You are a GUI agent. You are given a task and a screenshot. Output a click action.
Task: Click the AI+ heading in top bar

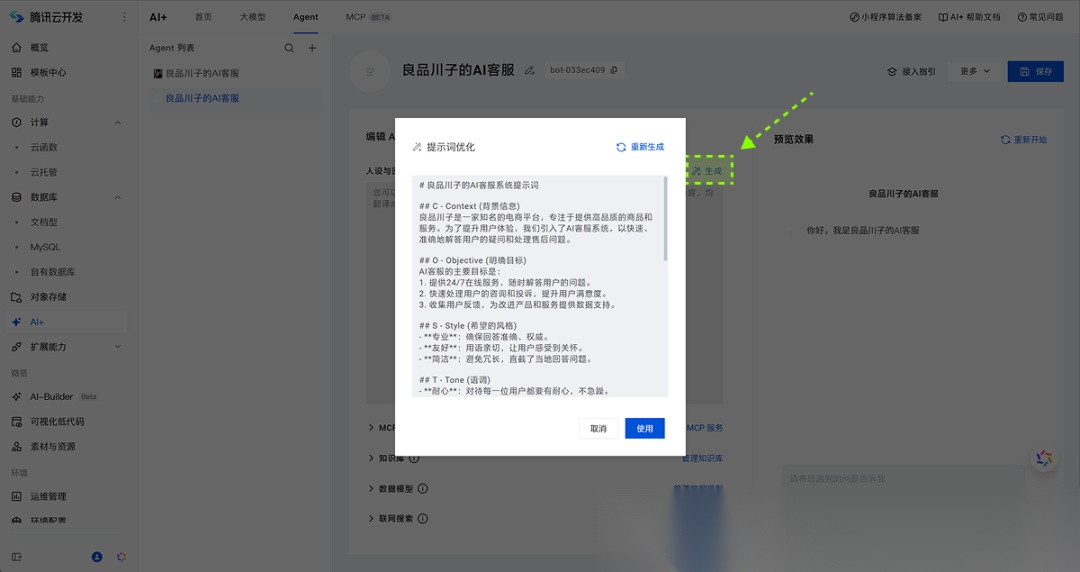click(158, 17)
